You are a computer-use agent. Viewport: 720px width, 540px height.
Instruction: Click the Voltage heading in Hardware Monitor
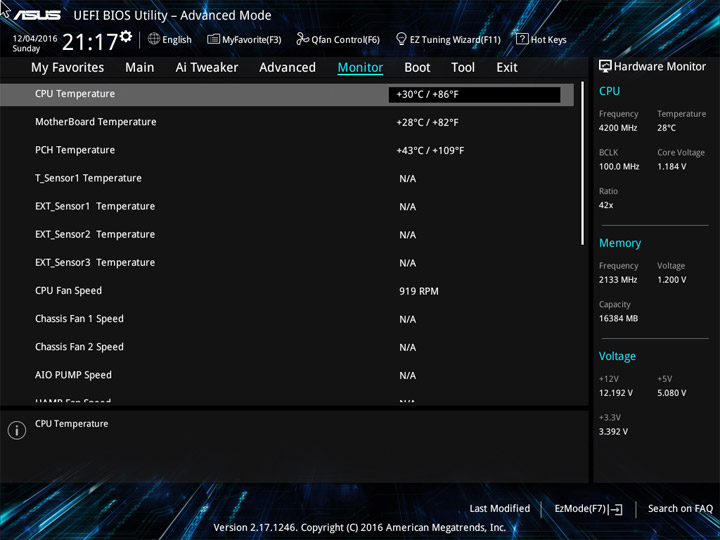click(x=617, y=356)
